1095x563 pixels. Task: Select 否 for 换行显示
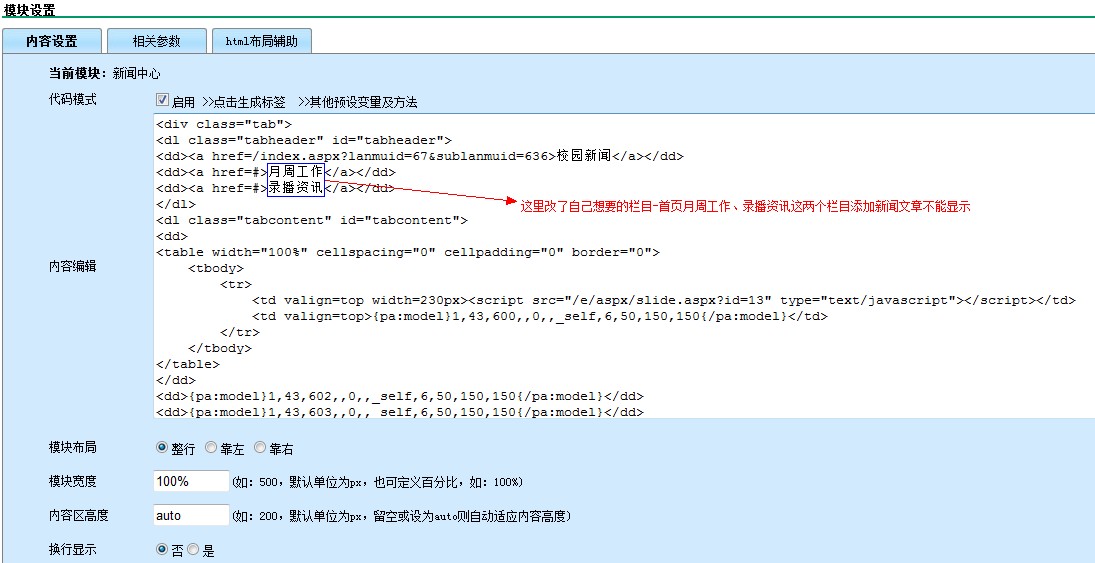162,550
